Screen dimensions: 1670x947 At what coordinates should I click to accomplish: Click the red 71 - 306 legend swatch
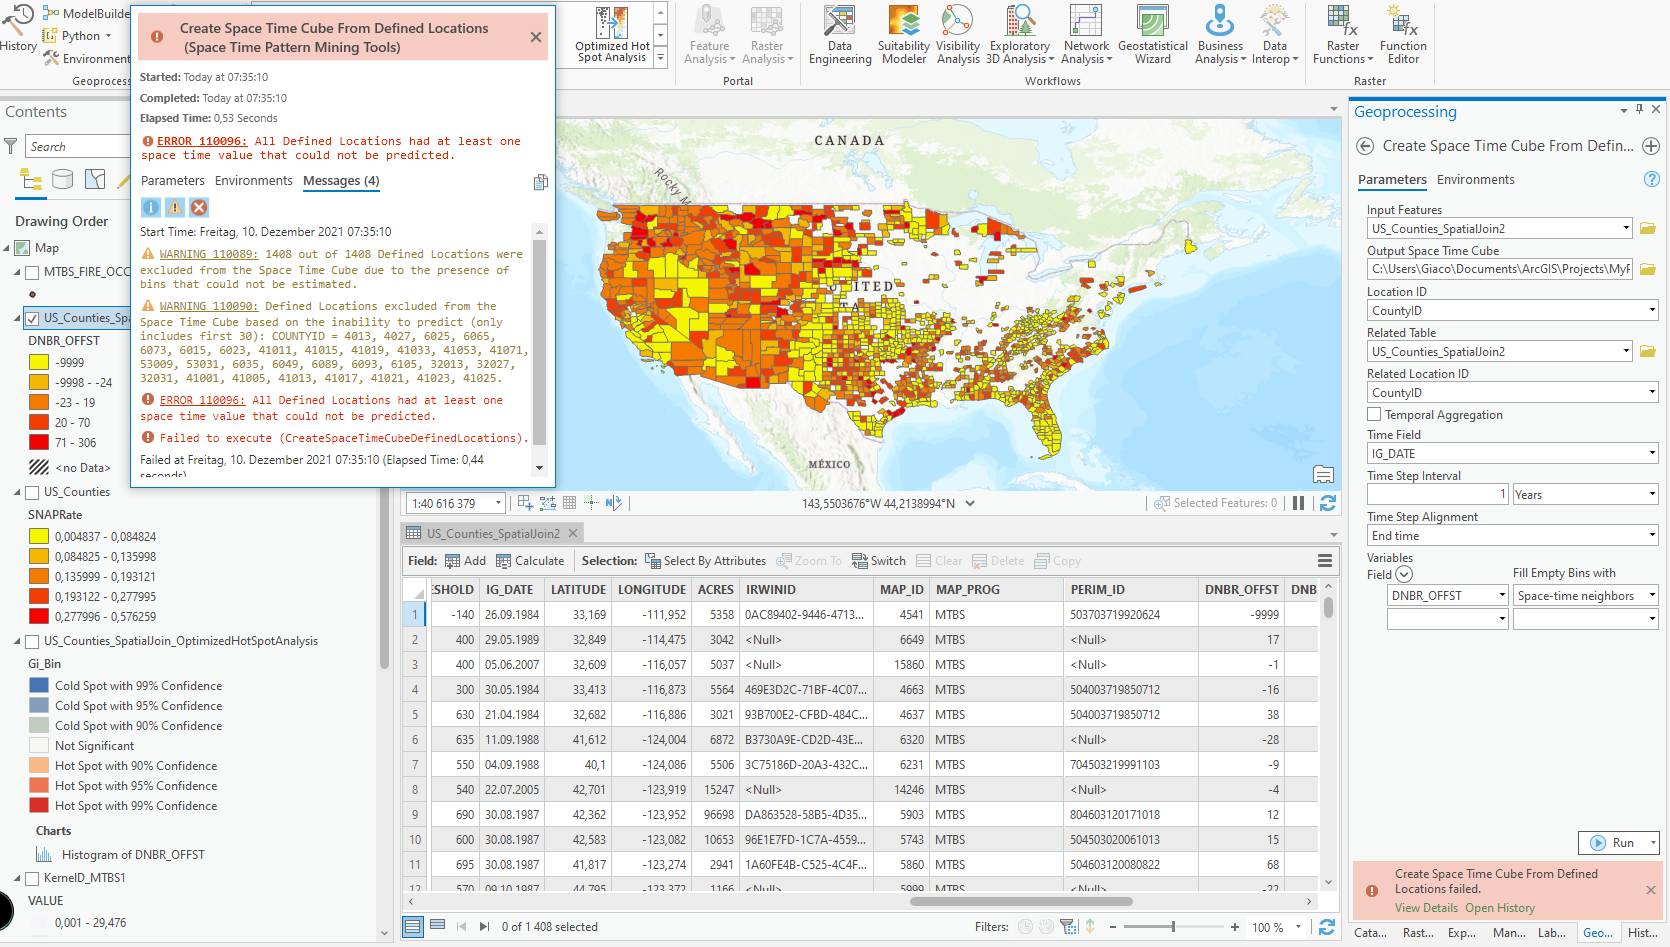39,442
